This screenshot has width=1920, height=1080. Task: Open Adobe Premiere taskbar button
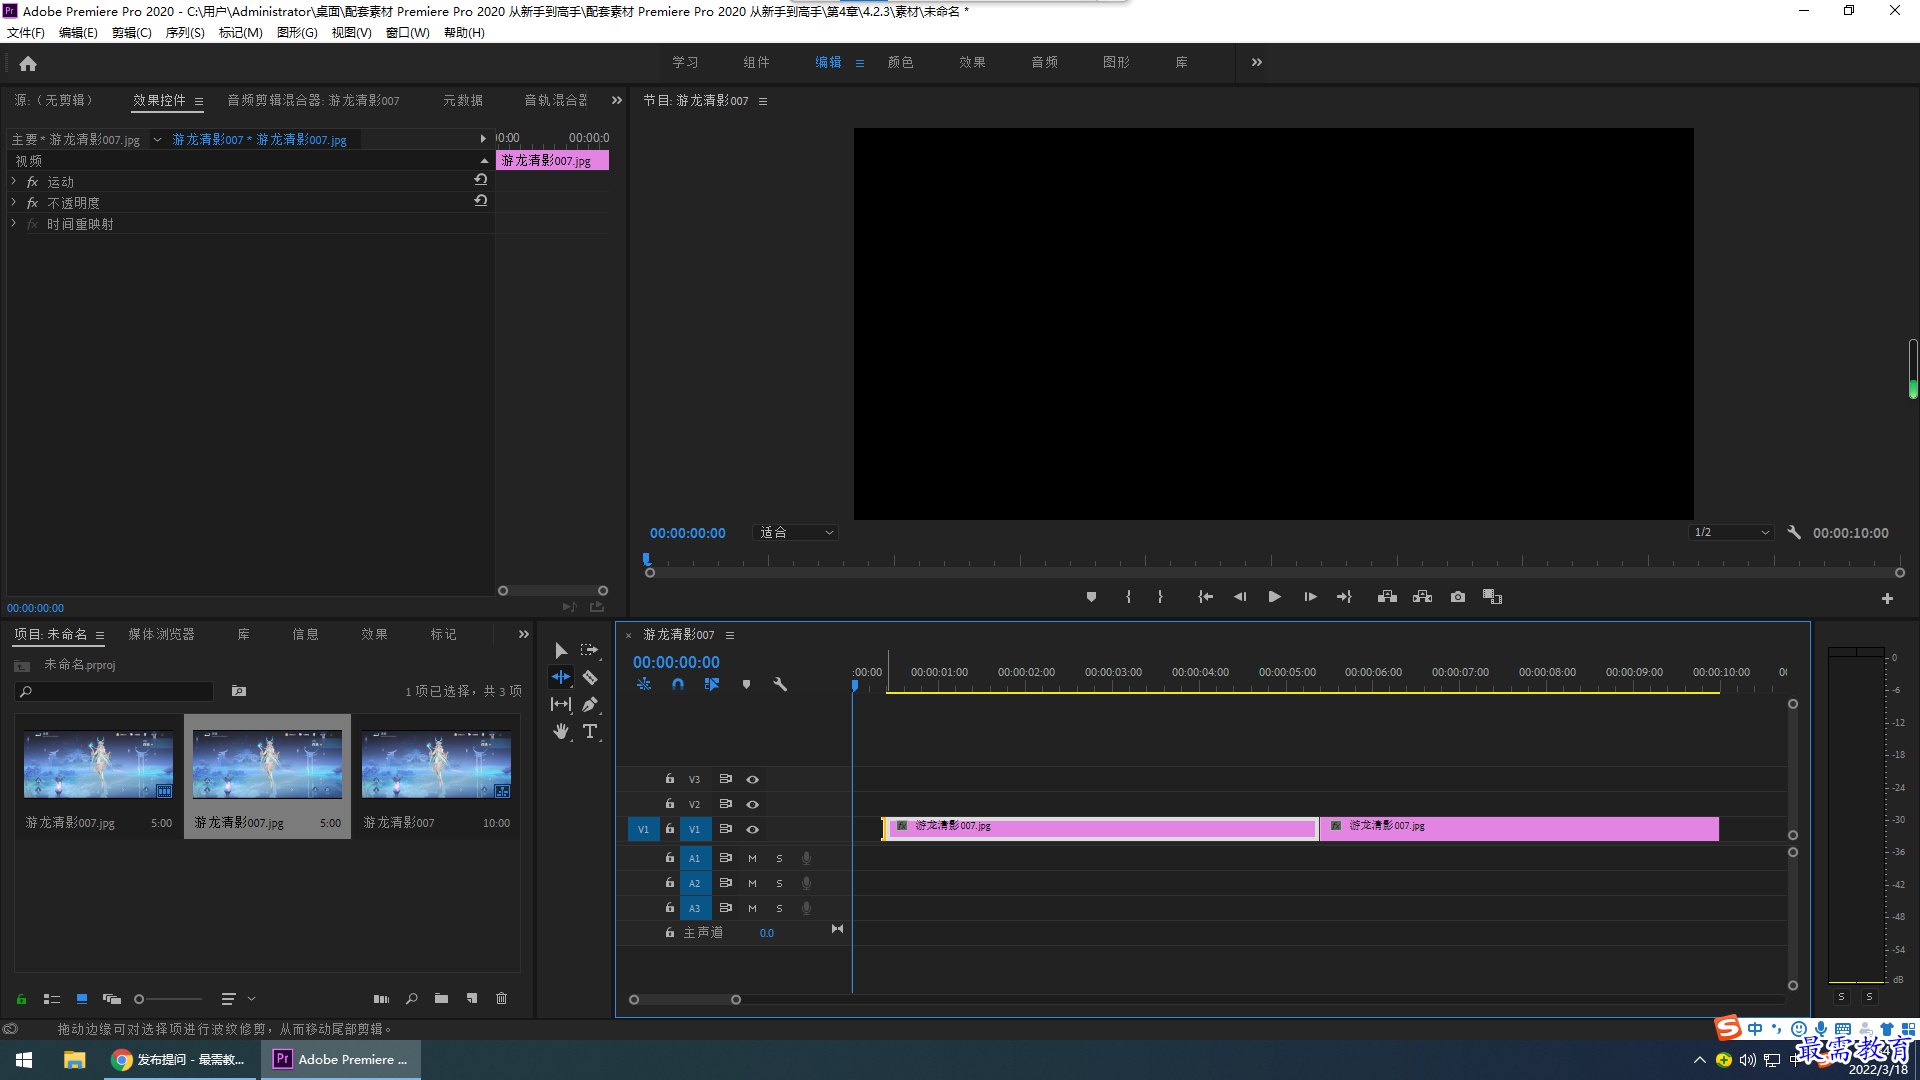tap(341, 1060)
